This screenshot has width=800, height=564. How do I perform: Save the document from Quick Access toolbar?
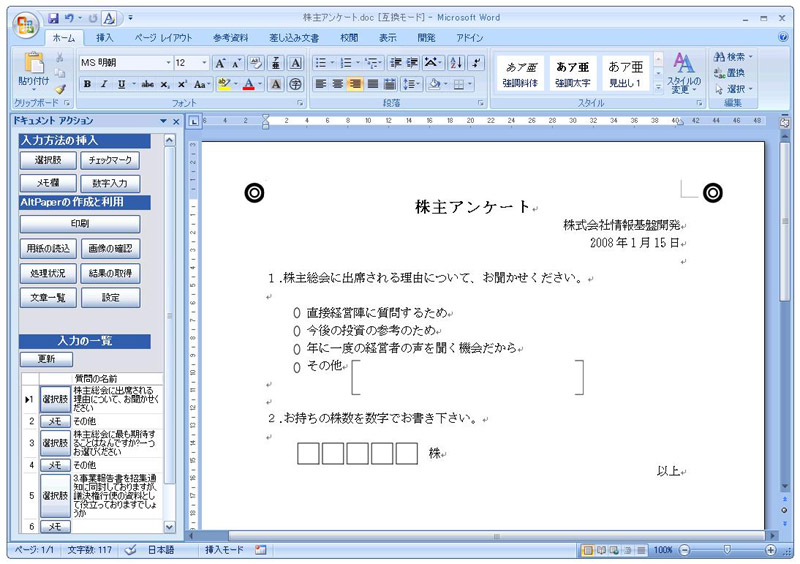[53, 18]
